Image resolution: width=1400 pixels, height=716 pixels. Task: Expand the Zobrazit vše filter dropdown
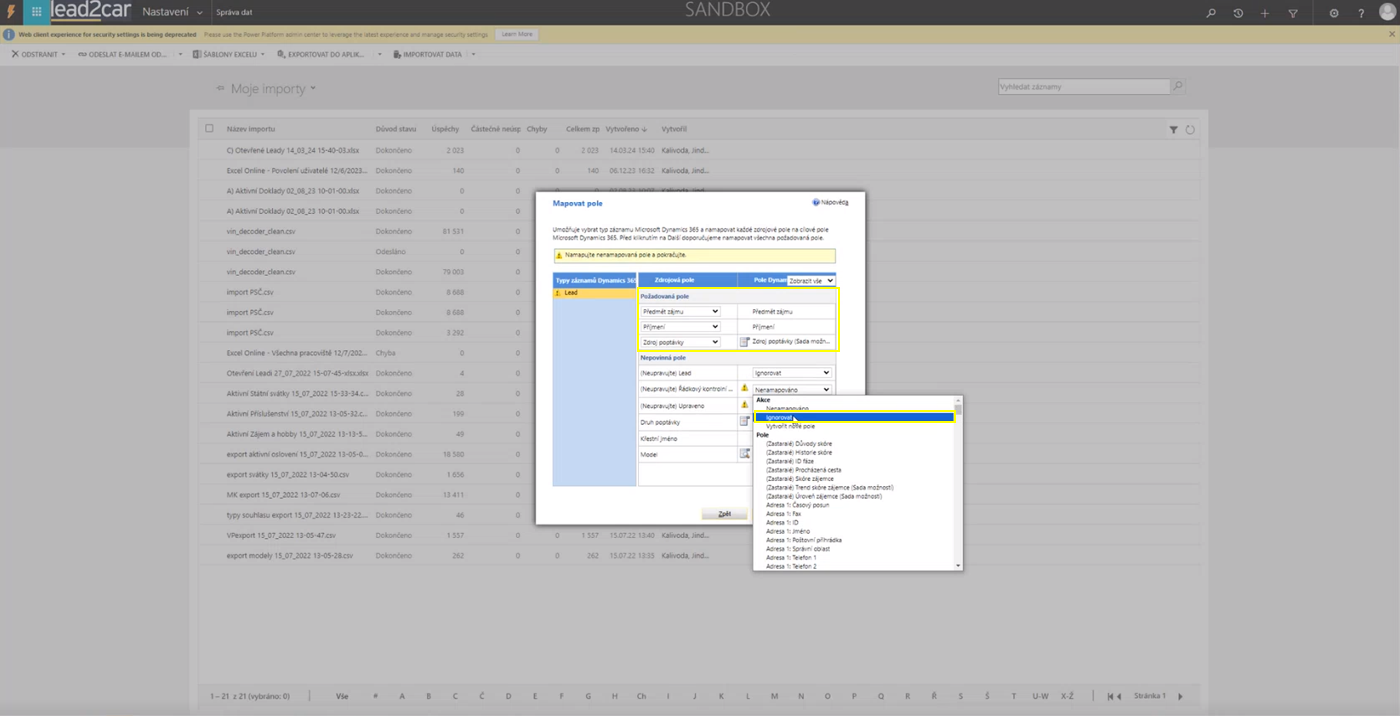pos(810,281)
